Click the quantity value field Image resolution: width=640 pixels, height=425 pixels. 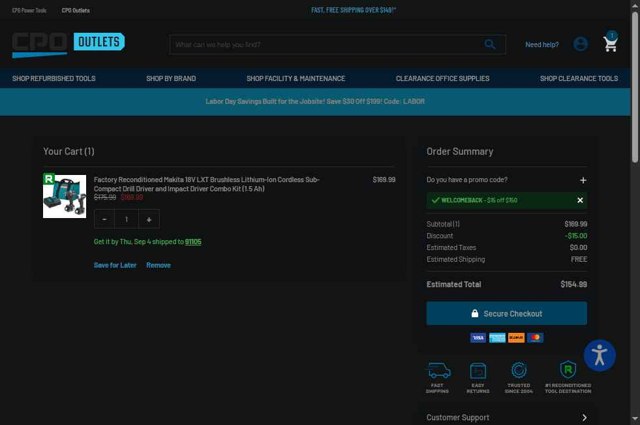pos(127,219)
